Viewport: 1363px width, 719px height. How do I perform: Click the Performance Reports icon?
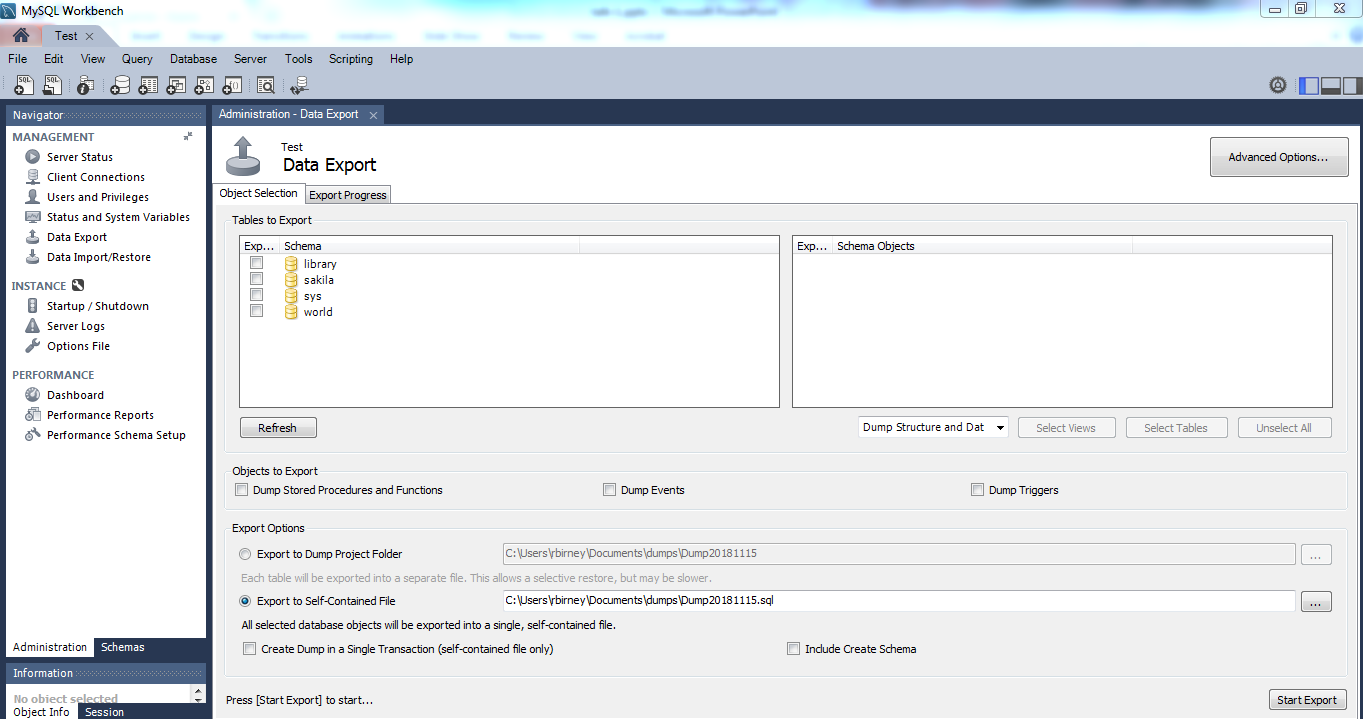point(33,415)
